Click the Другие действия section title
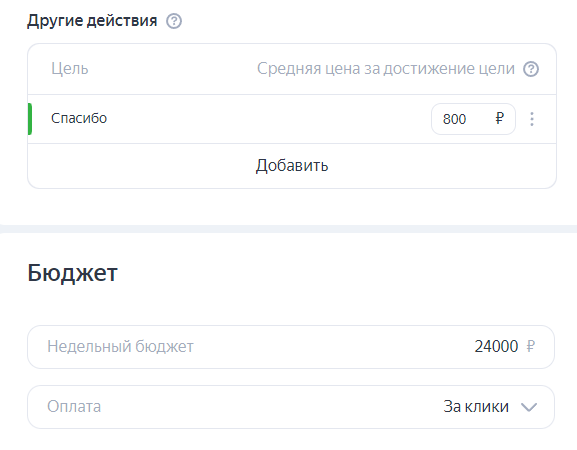577x450 pixels. click(92, 21)
